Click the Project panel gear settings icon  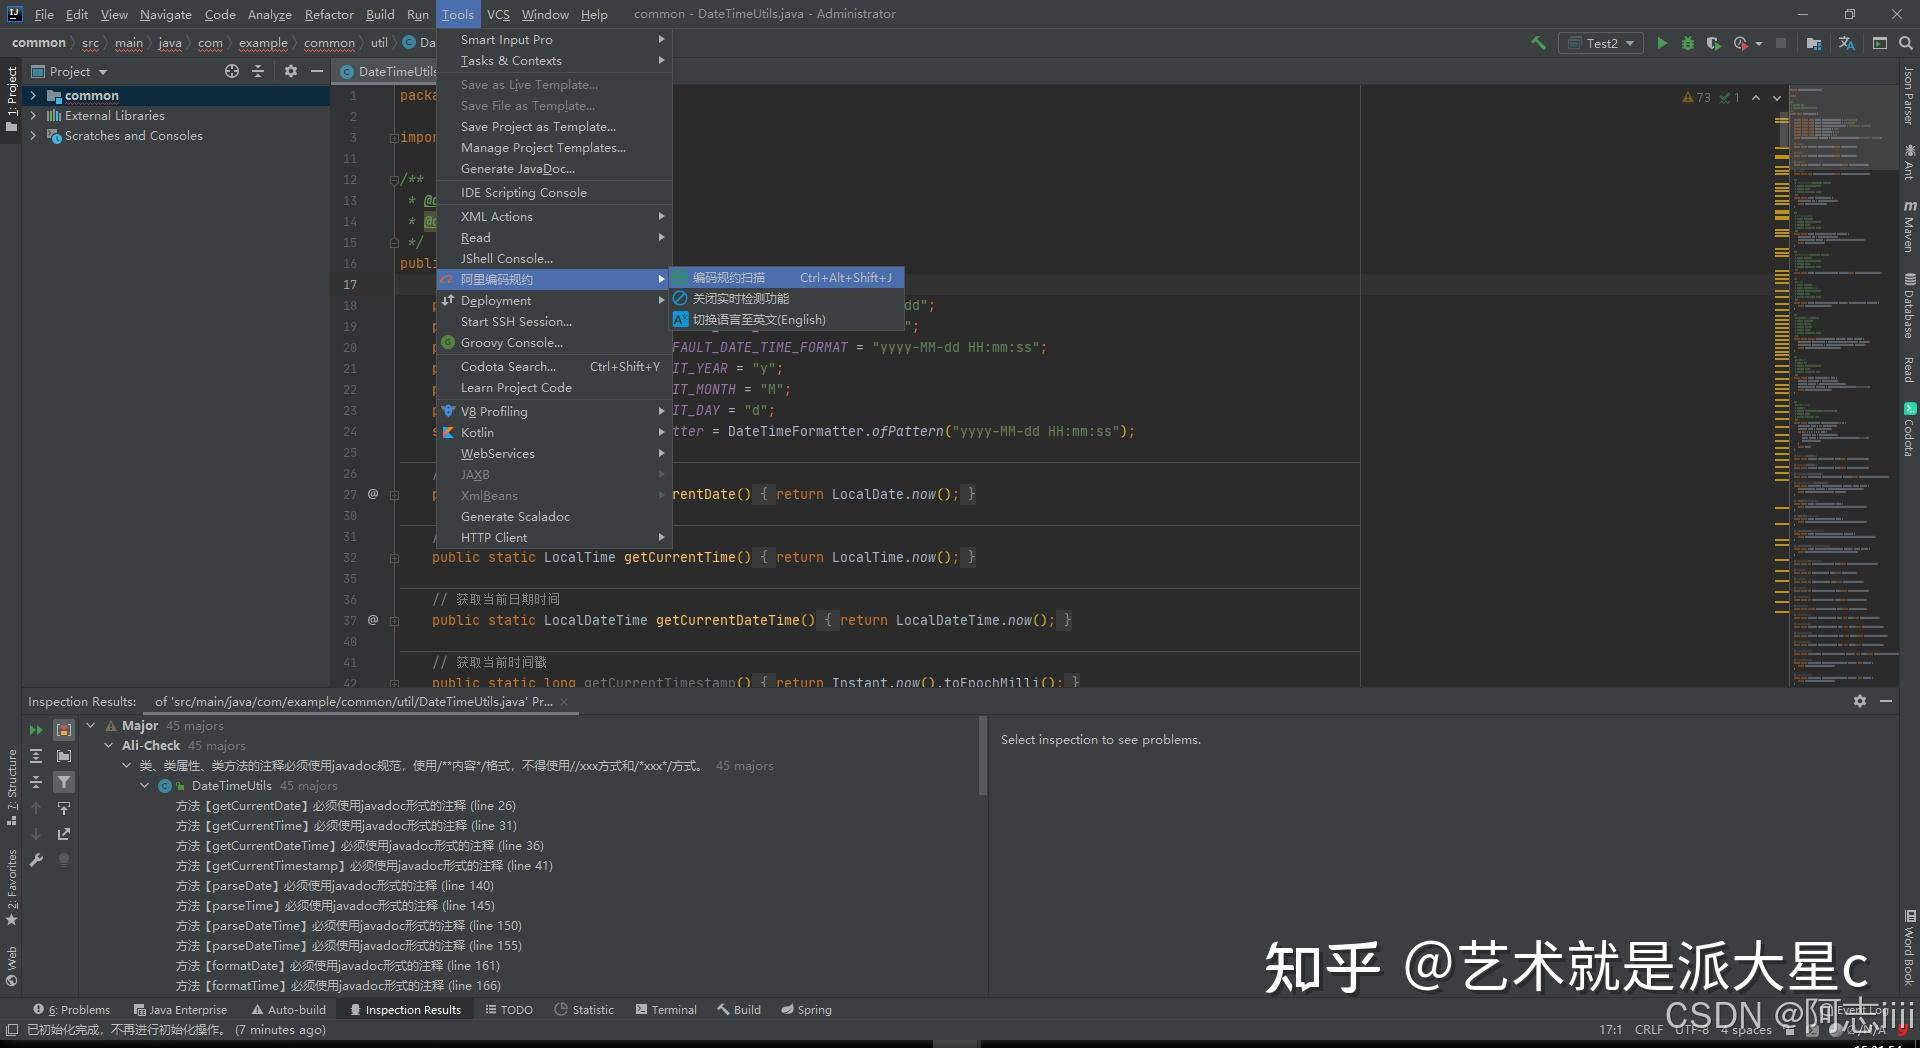click(x=291, y=71)
